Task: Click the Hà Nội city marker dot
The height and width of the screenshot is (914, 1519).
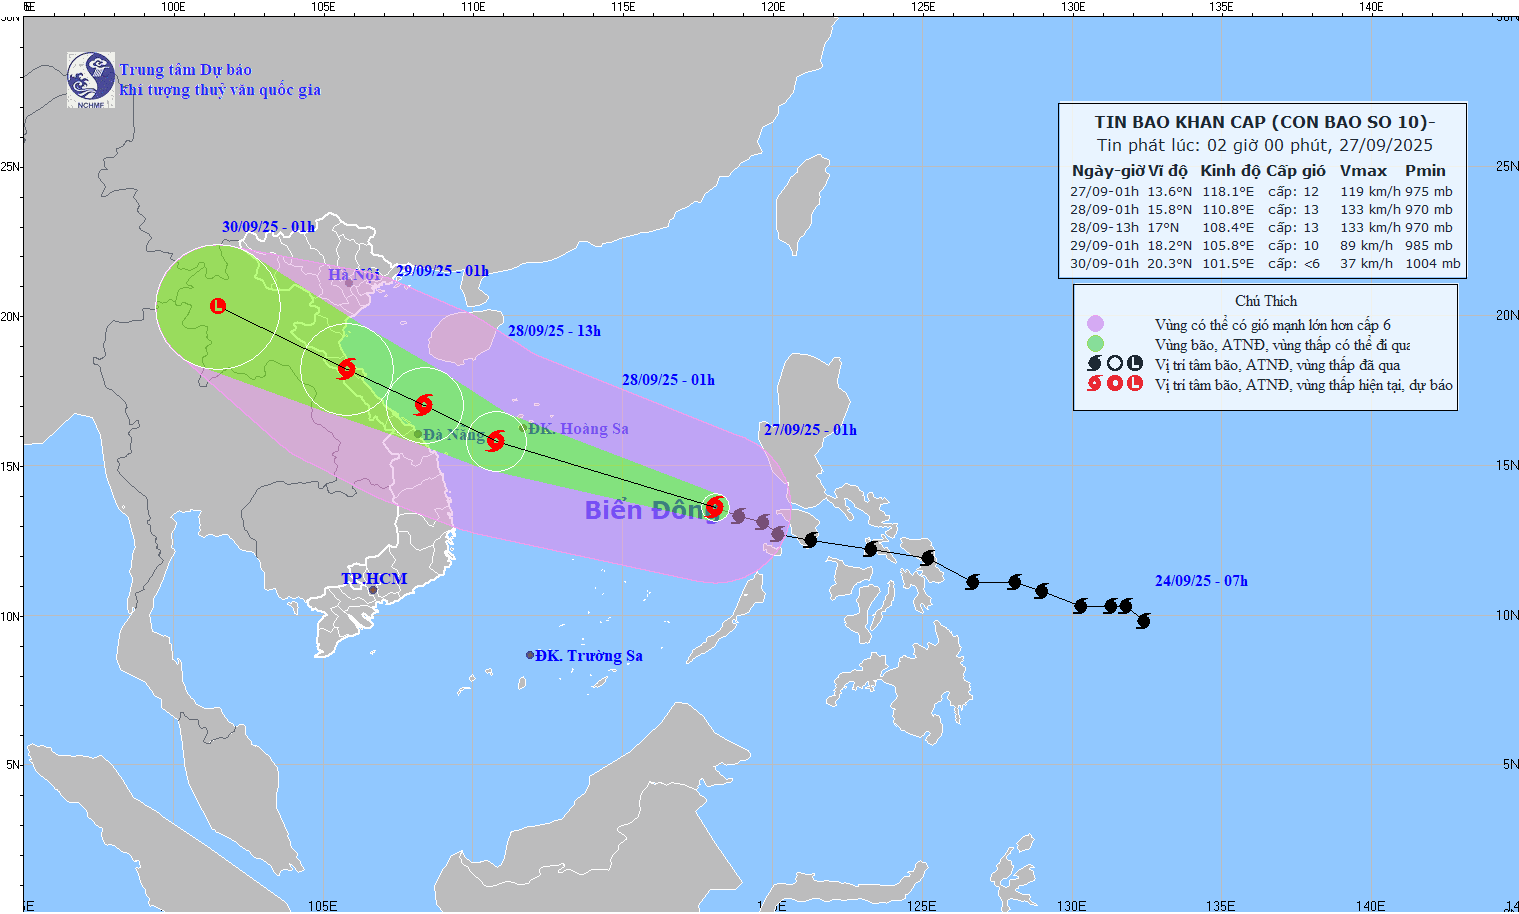Action: (349, 282)
